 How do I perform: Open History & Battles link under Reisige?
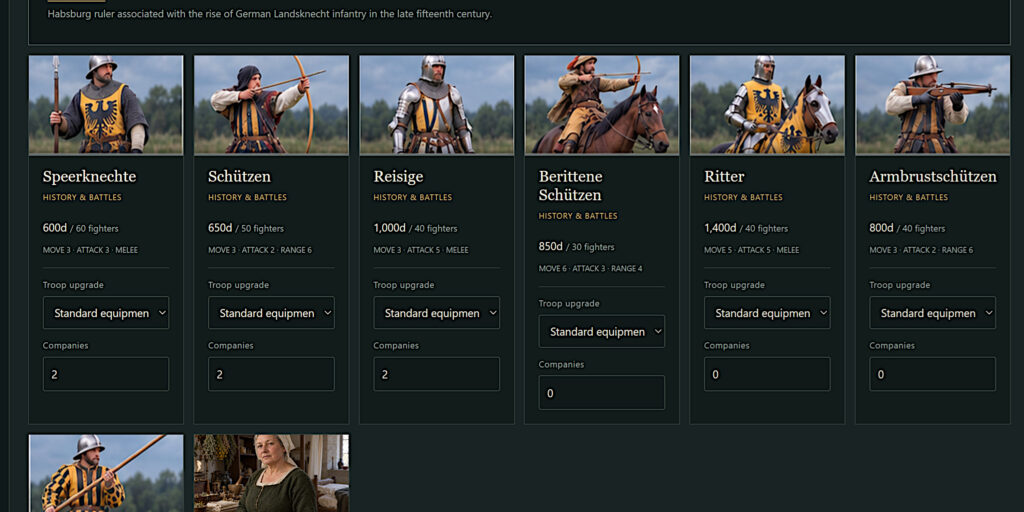[x=413, y=197]
